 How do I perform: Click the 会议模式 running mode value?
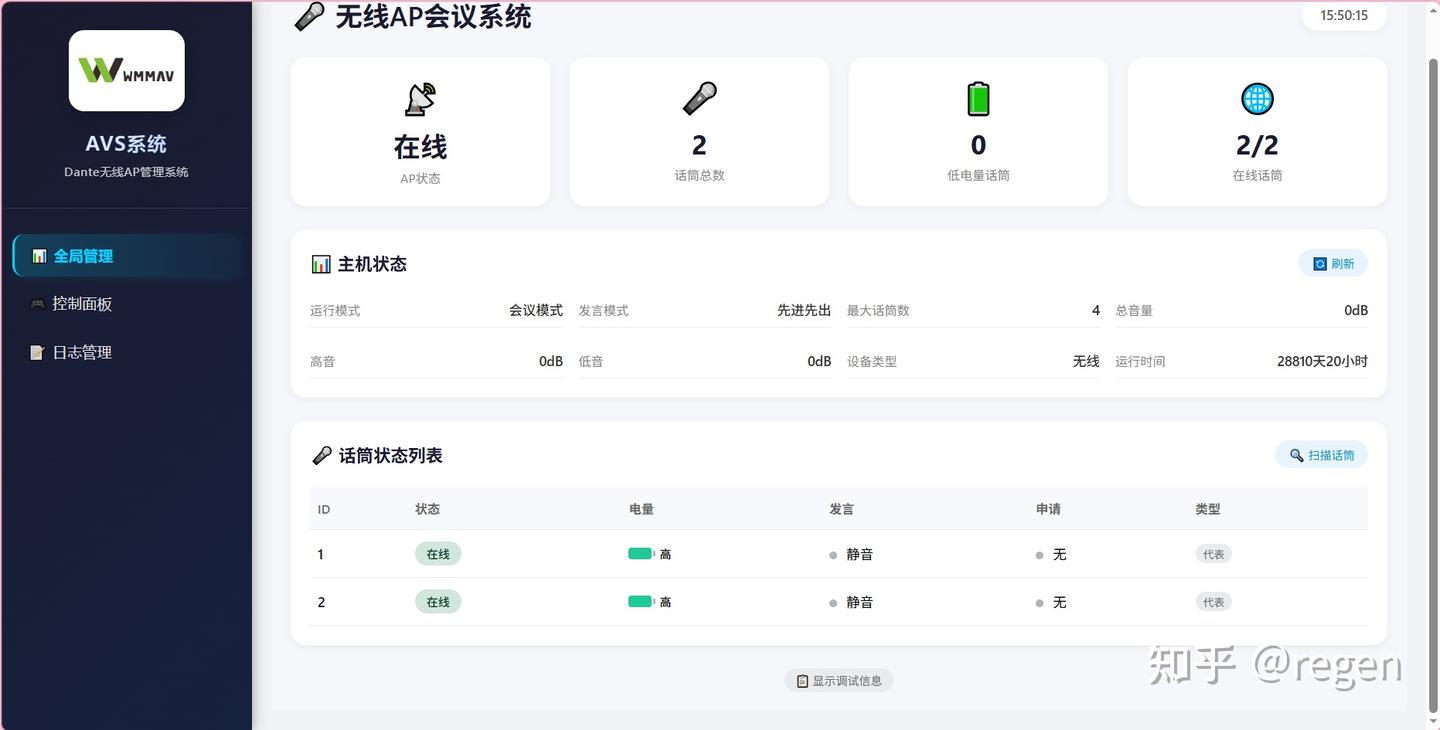click(x=536, y=310)
